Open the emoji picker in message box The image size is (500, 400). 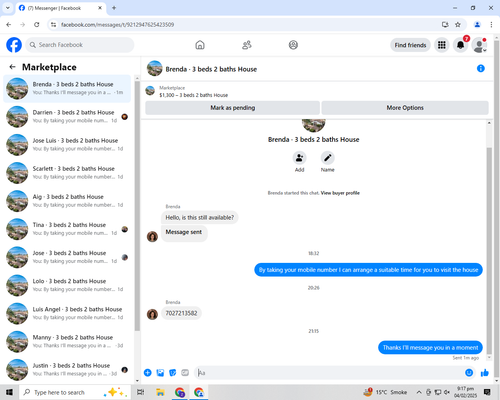pyautogui.click(x=469, y=373)
